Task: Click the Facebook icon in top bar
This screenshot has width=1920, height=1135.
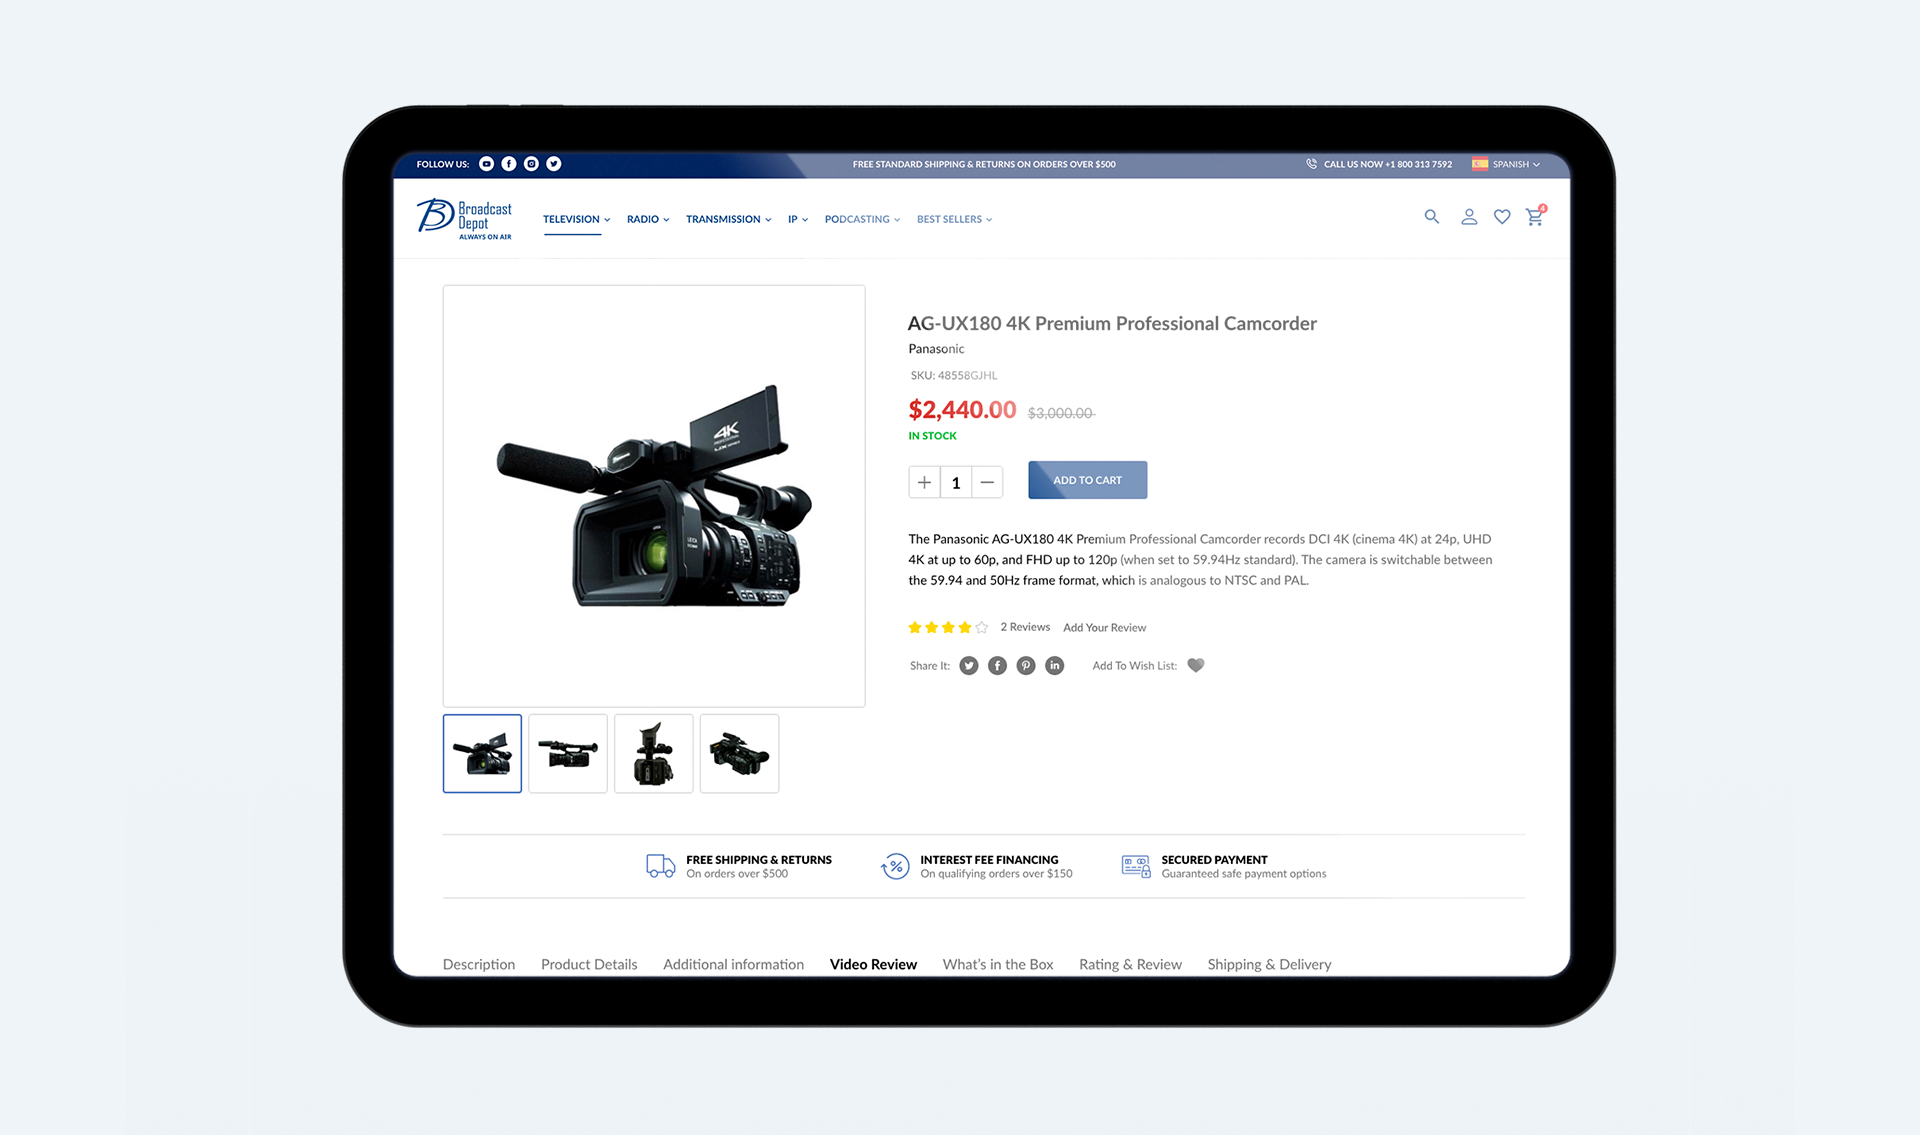Action: [x=508, y=164]
